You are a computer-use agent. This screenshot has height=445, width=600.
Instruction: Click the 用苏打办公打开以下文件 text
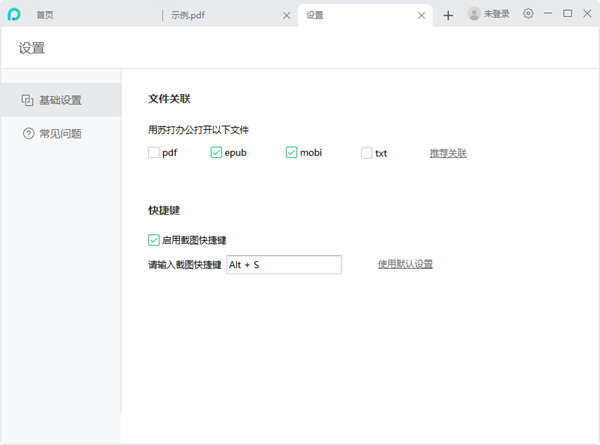point(198,130)
